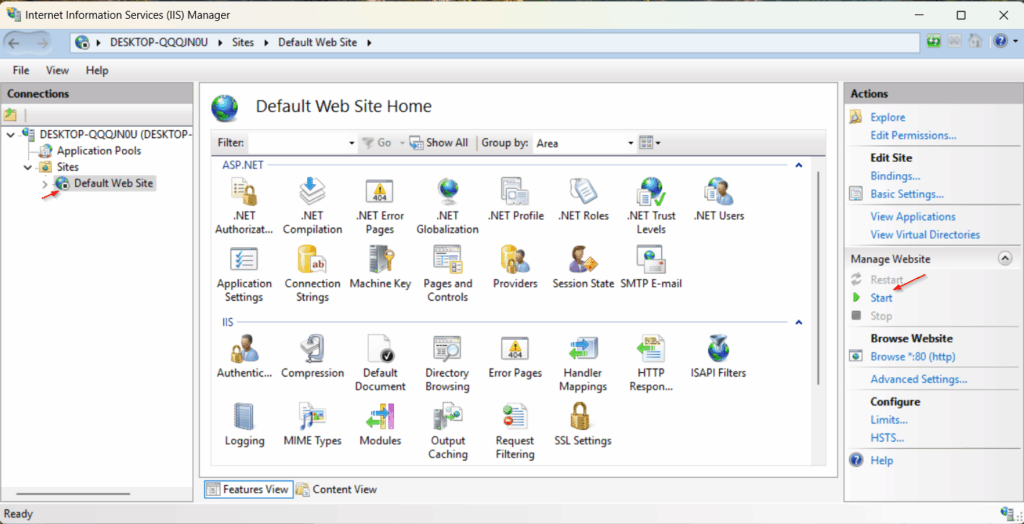This screenshot has width=1024, height=524.
Task: Open Error Pages in the IIS group
Action: (515, 357)
